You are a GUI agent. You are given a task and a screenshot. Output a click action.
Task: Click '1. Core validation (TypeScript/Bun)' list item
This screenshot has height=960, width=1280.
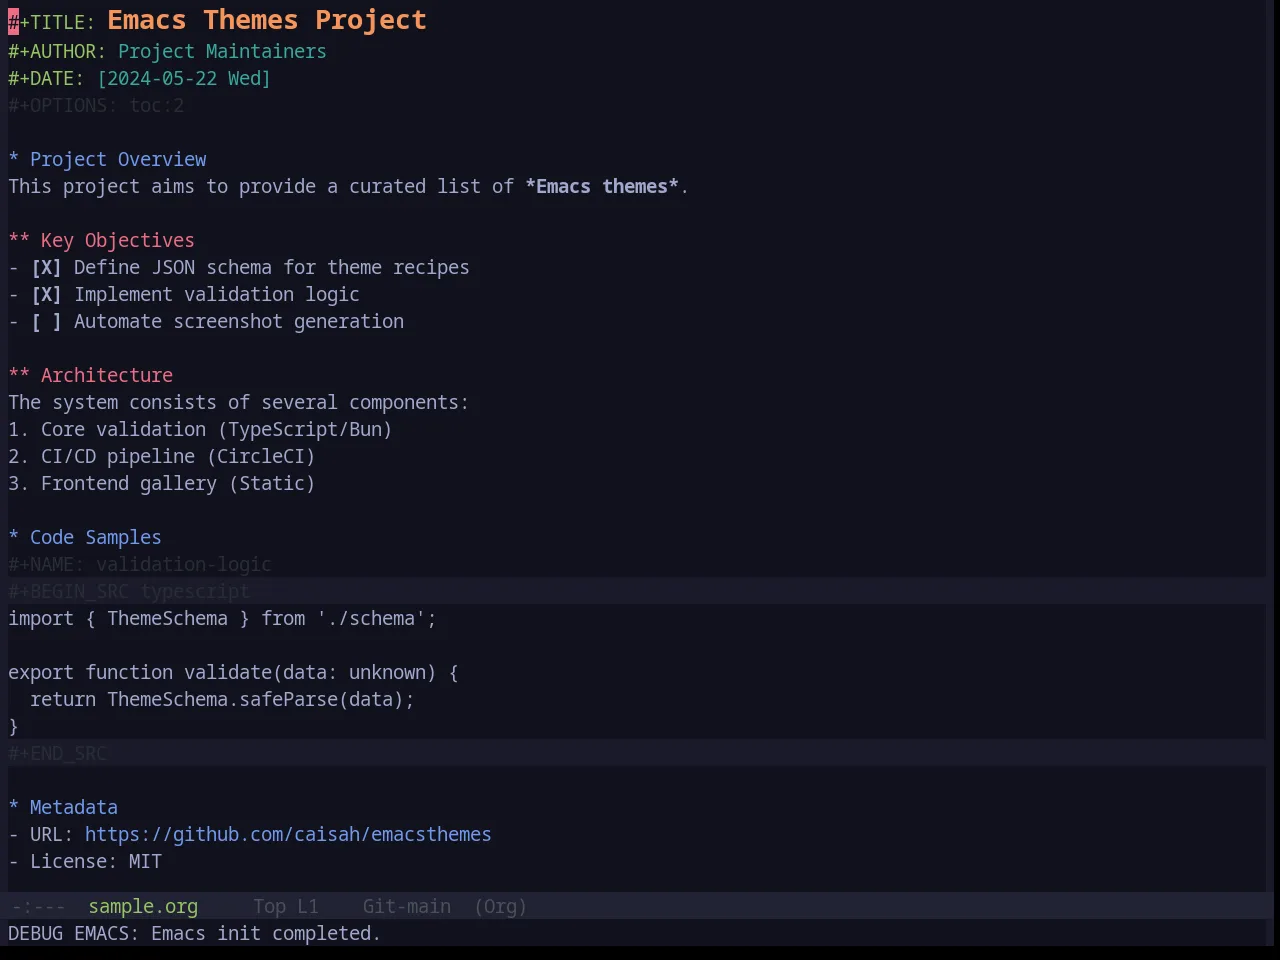click(x=200, y=430)
